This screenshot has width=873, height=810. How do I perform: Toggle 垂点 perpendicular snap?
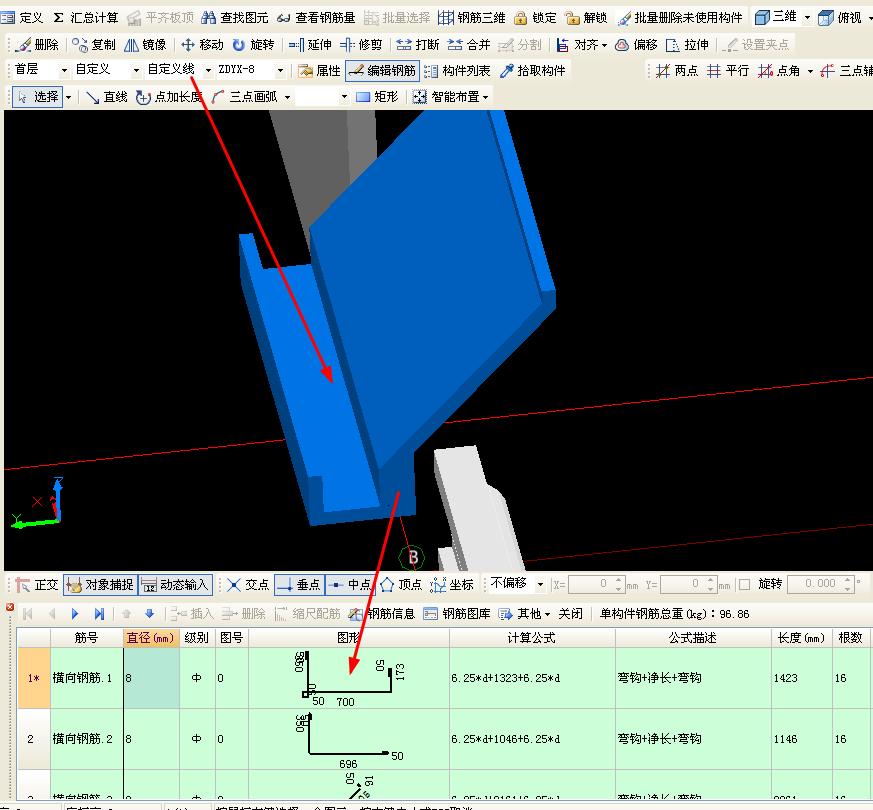tap(300, 585)
